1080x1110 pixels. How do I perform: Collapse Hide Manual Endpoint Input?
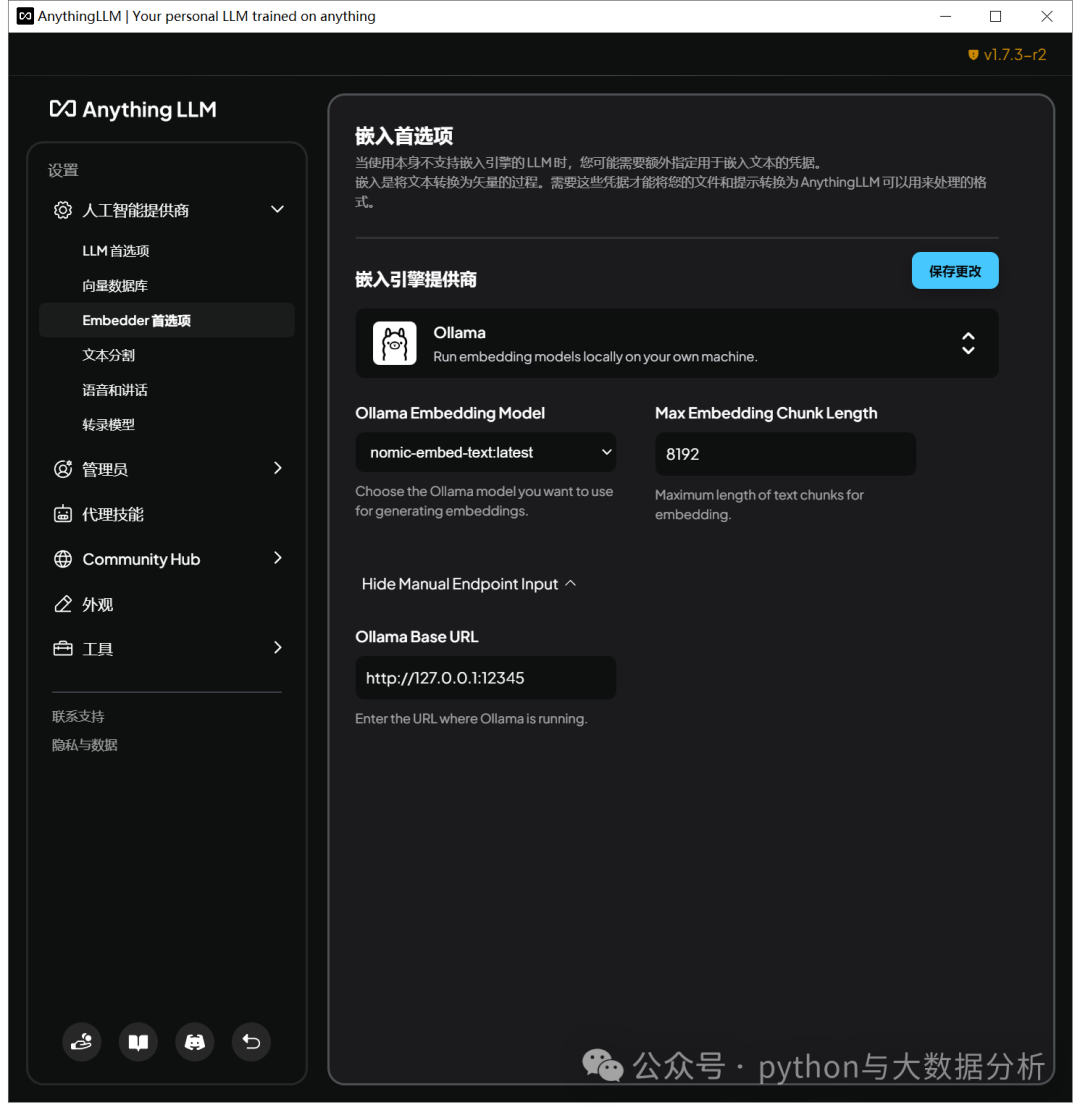pyautogui.click(x=469, y=583)
